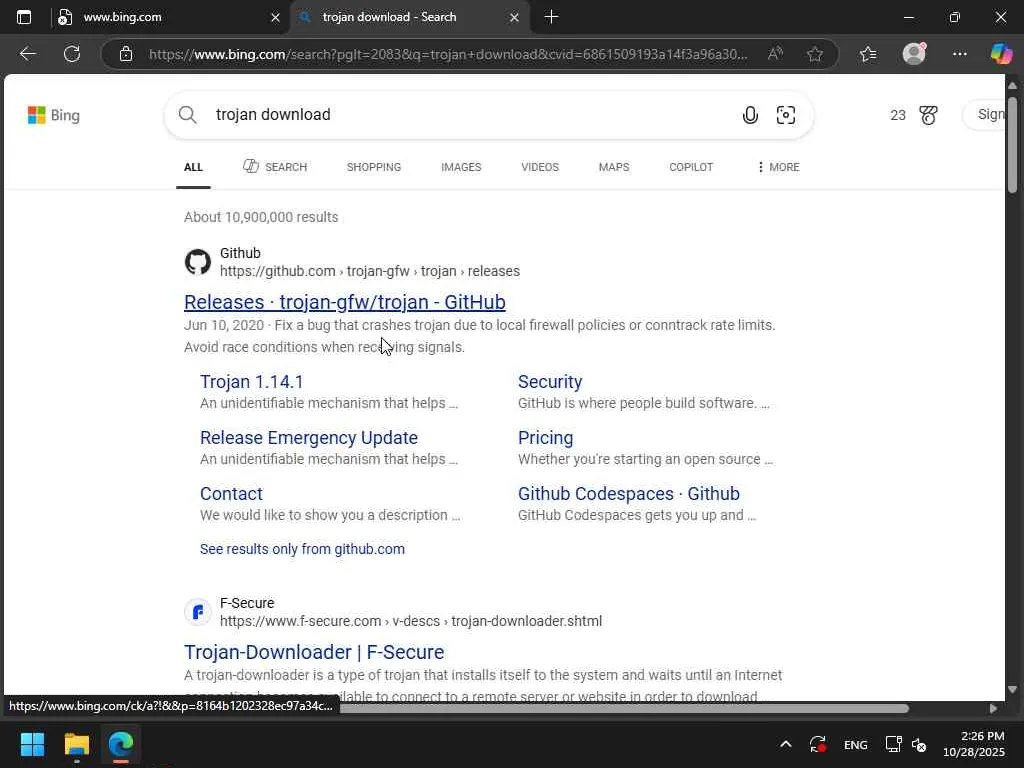Click Rewards points count 23
The height and width of the screenshot is (768, 1024).
[x=898, y=116]
